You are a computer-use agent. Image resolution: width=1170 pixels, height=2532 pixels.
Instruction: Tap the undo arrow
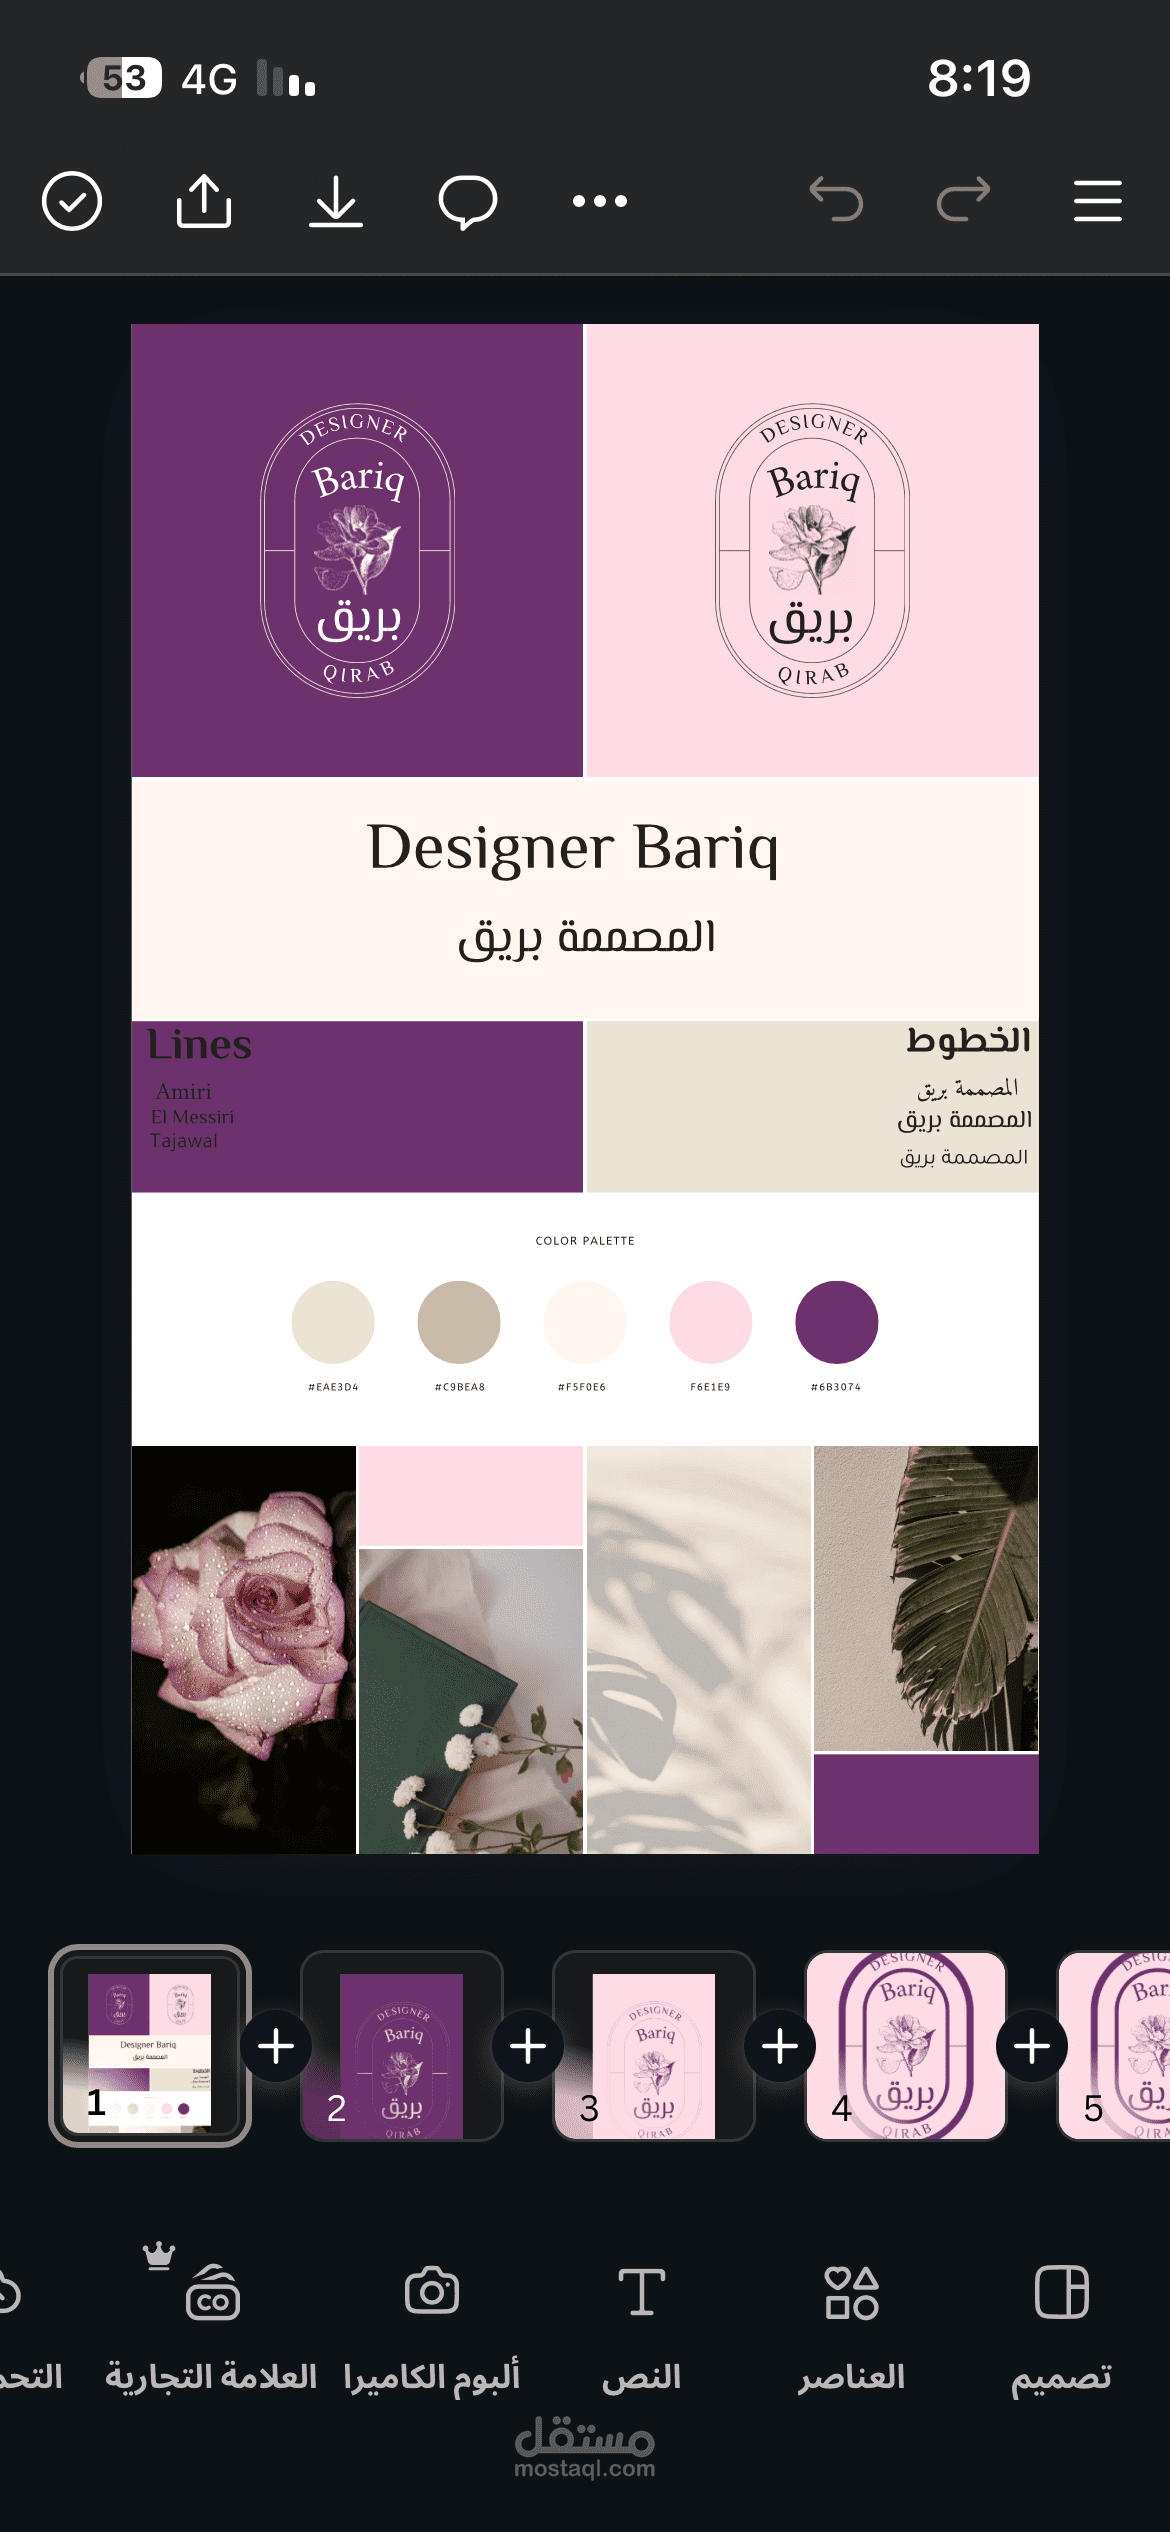836,199
